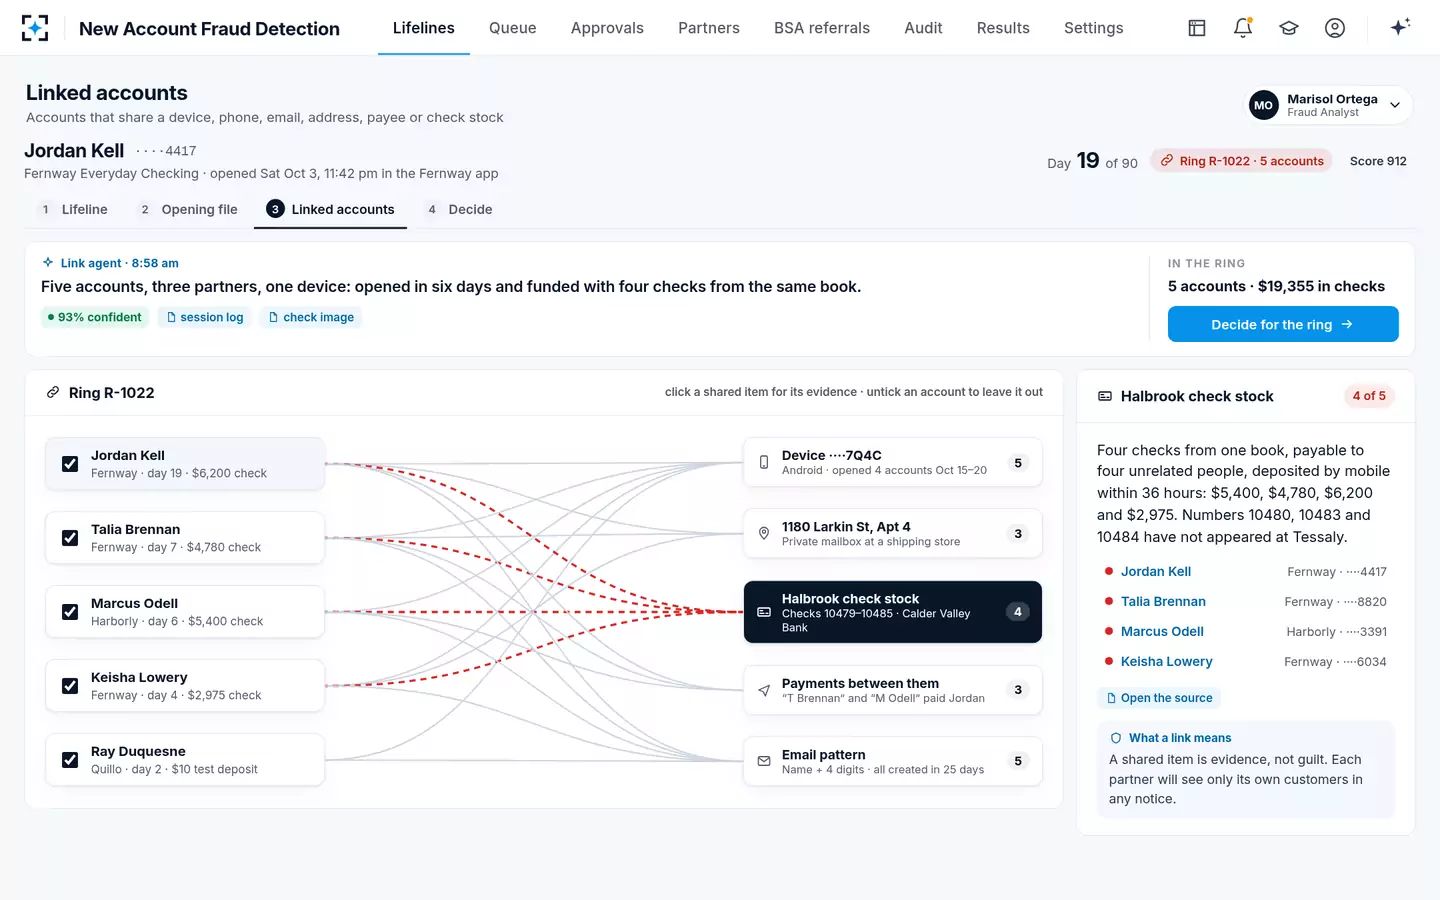1440x900 pixels.
Task: Click the app logo icon
Action: point(35,28)
